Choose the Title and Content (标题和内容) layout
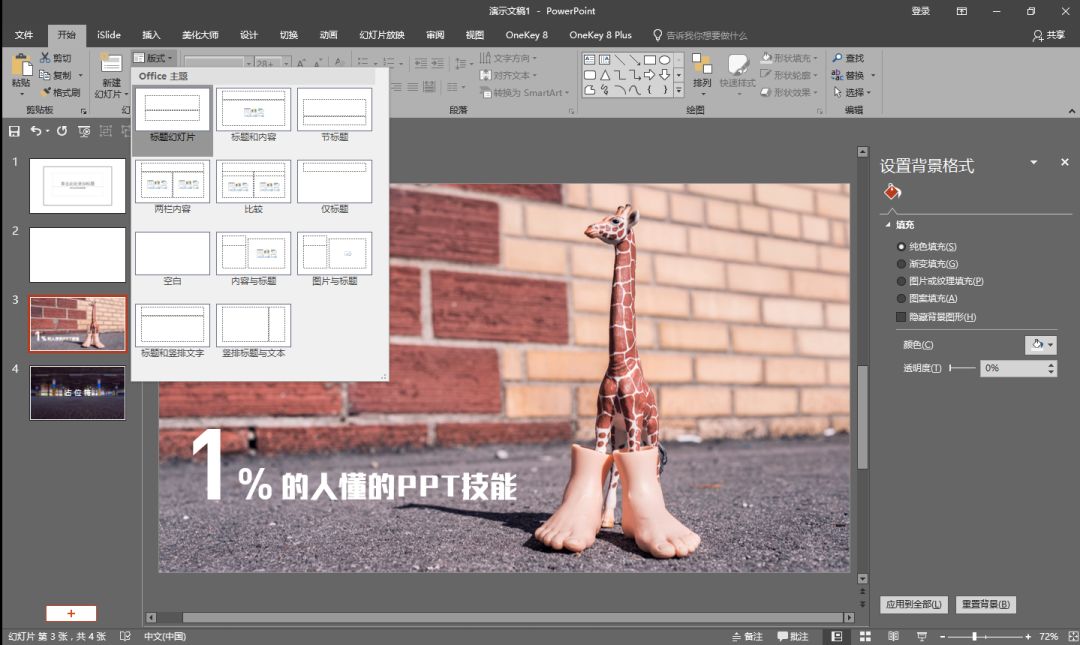The height and width of the screenshot is (645, 1080). click(x=253, y=114)
